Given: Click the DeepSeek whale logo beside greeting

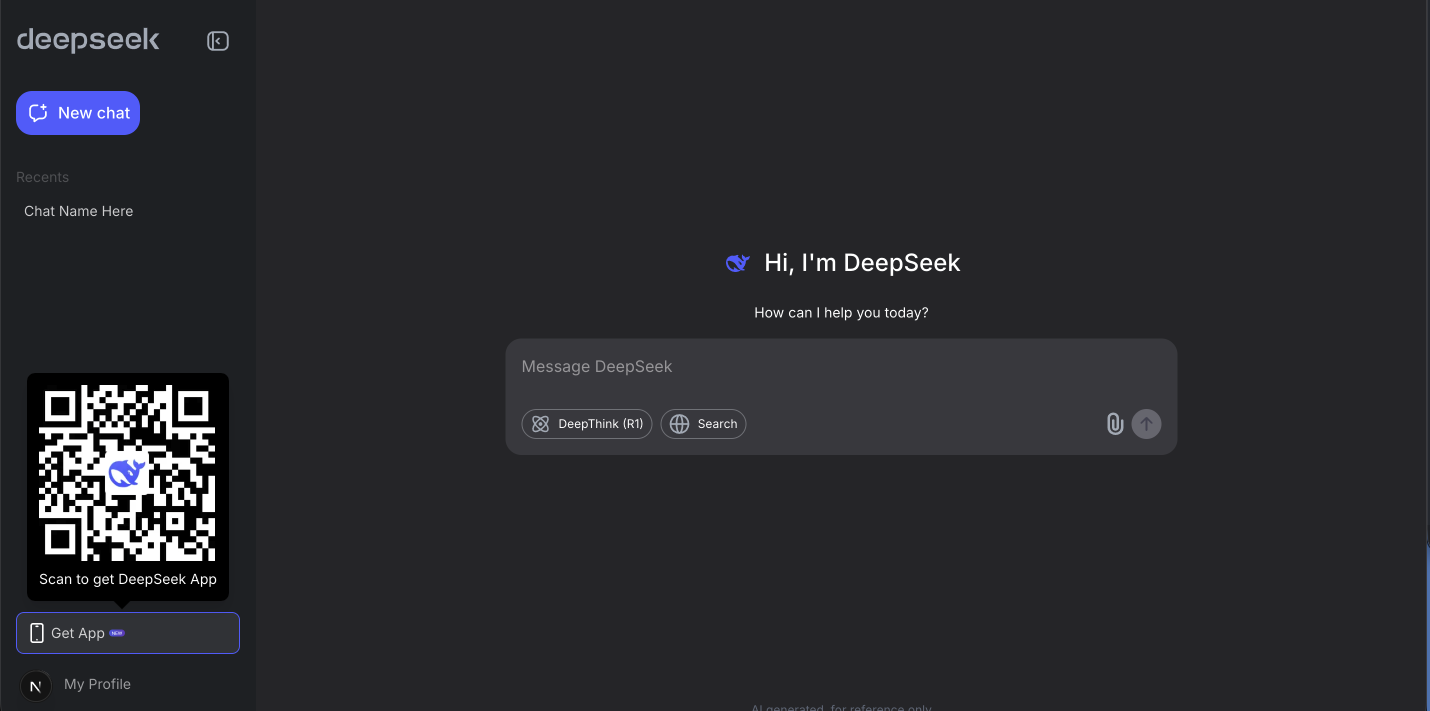Looking at the screenshot, I should [738, 263].
